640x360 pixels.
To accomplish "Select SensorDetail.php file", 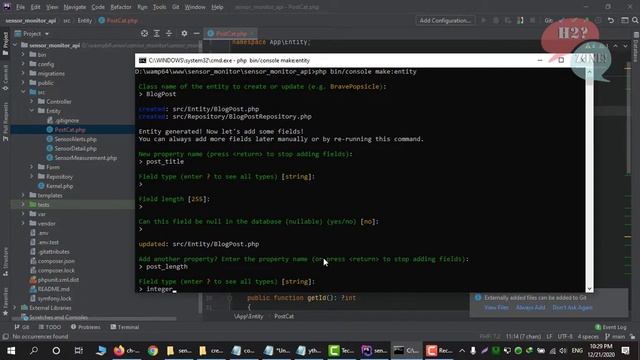I will [76, 148].
